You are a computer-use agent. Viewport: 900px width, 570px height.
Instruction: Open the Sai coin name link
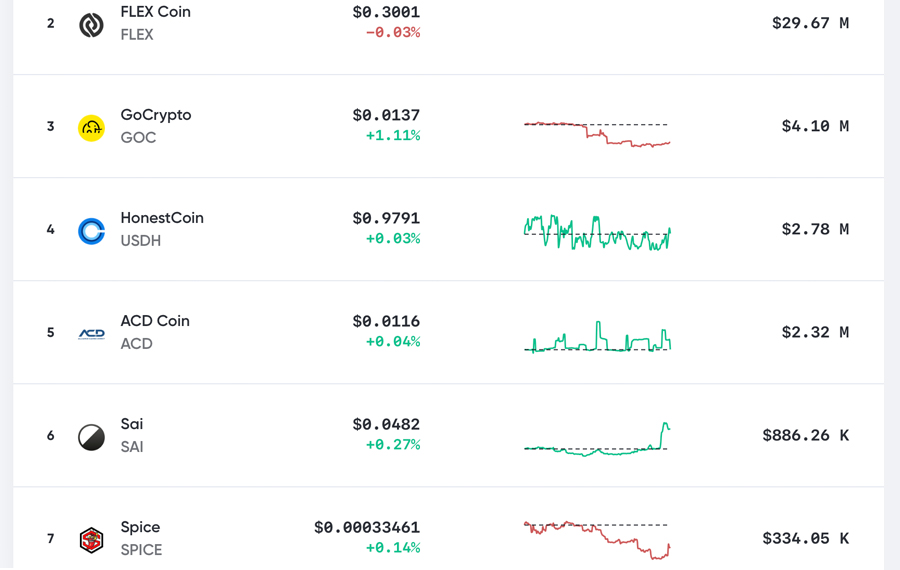click(131, 424)
